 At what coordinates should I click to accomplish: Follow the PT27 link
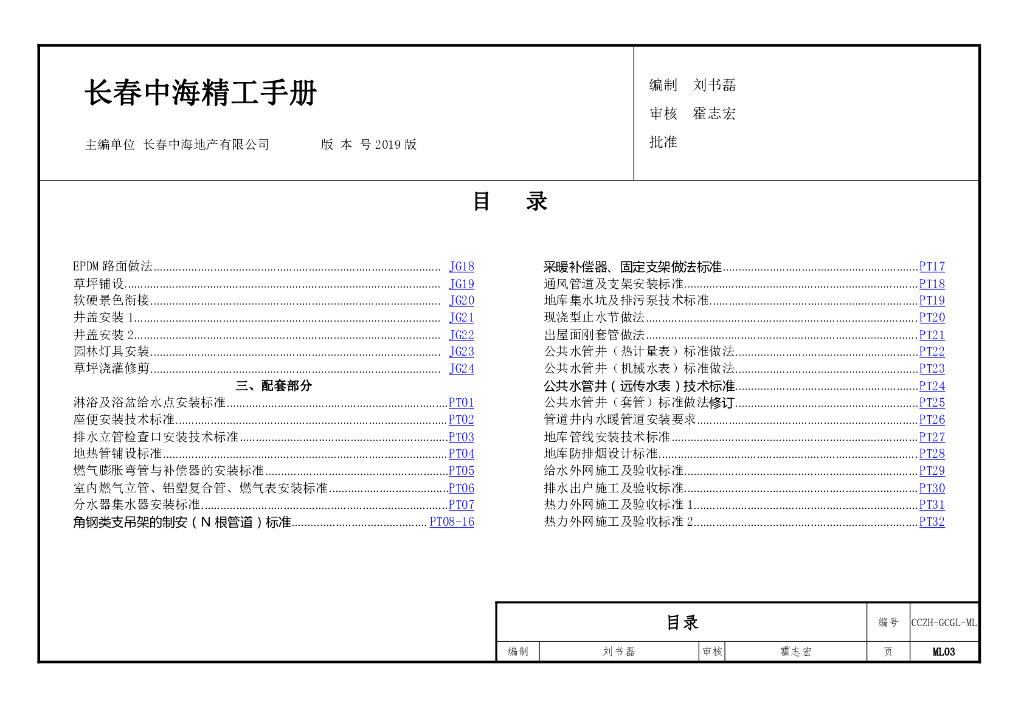(932, 437)
